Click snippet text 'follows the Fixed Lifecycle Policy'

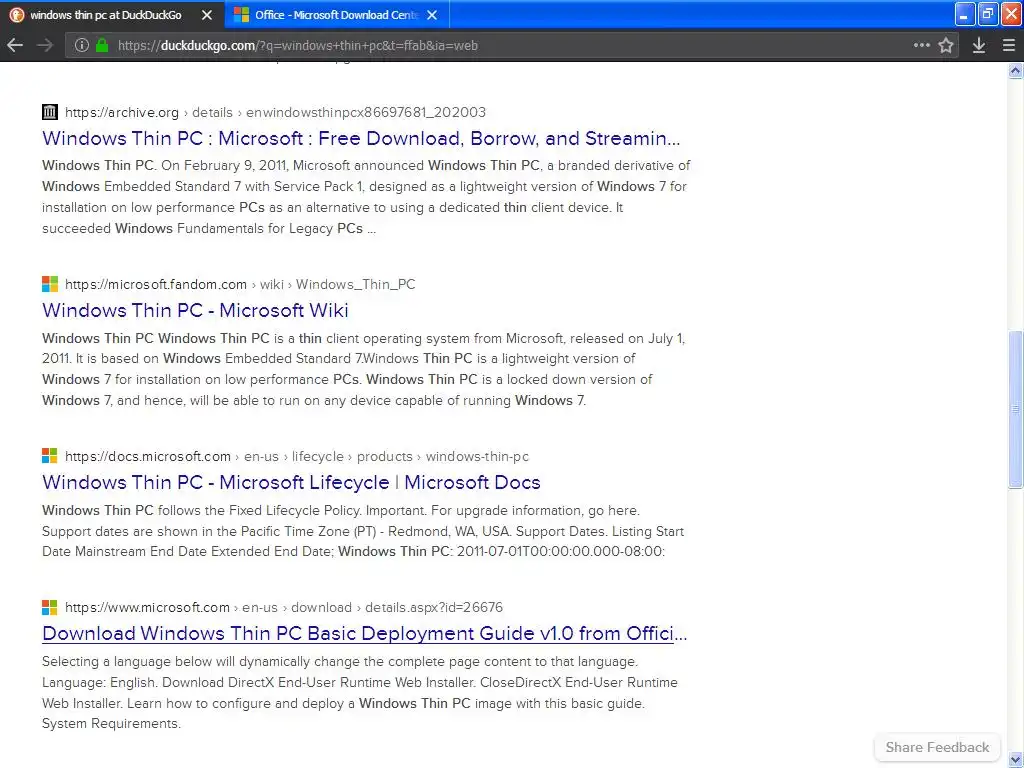[x=259, y=510]
